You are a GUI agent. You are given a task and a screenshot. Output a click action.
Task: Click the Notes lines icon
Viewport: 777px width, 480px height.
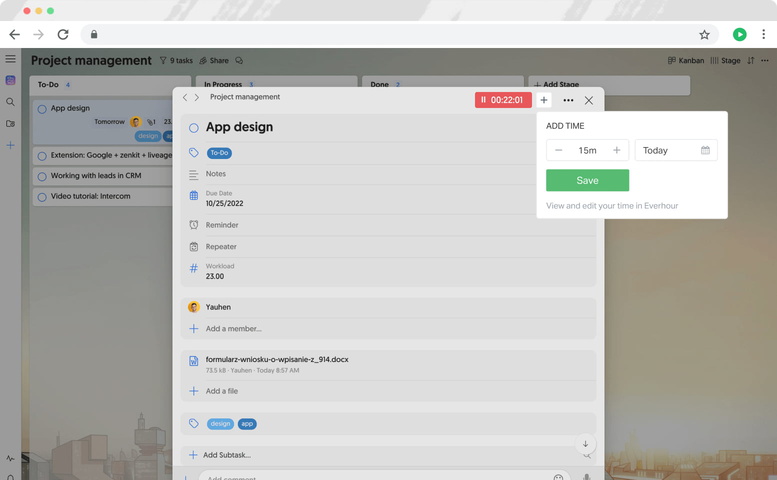[194, 174]
